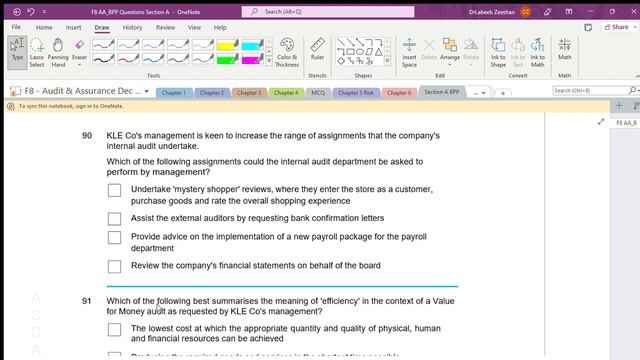Click the Share button

click(619, 27)
